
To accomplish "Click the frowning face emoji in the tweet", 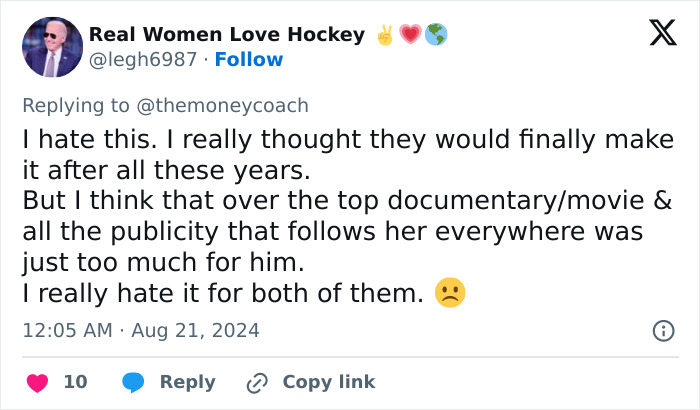I will coord(450,294).
